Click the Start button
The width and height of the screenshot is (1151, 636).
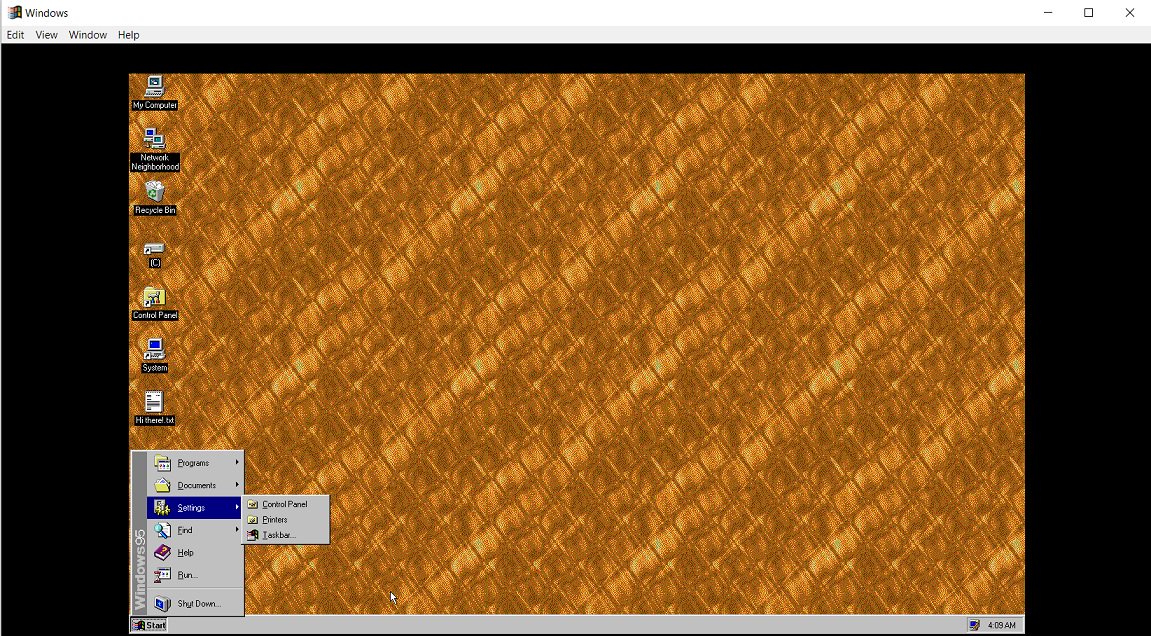point(149,626)
